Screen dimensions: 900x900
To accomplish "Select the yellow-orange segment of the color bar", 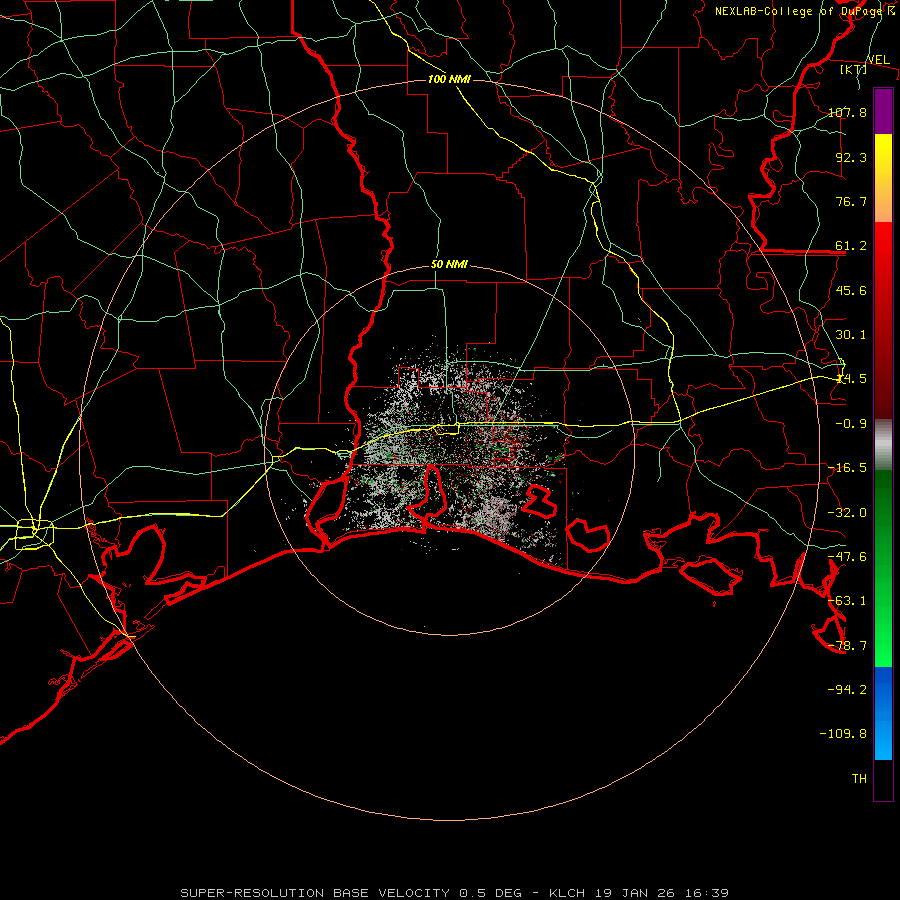I will [883, 178].
